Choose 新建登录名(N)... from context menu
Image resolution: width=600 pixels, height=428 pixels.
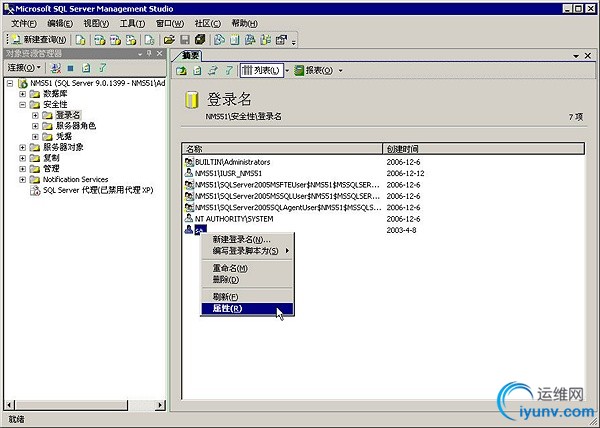click(247, 239)
